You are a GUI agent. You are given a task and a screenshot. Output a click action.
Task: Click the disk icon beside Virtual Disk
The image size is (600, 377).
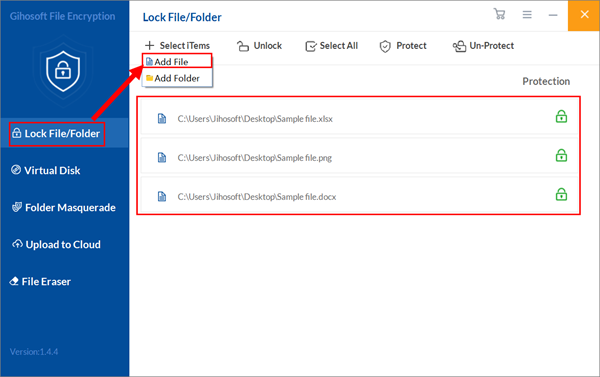tap(16, 170)
